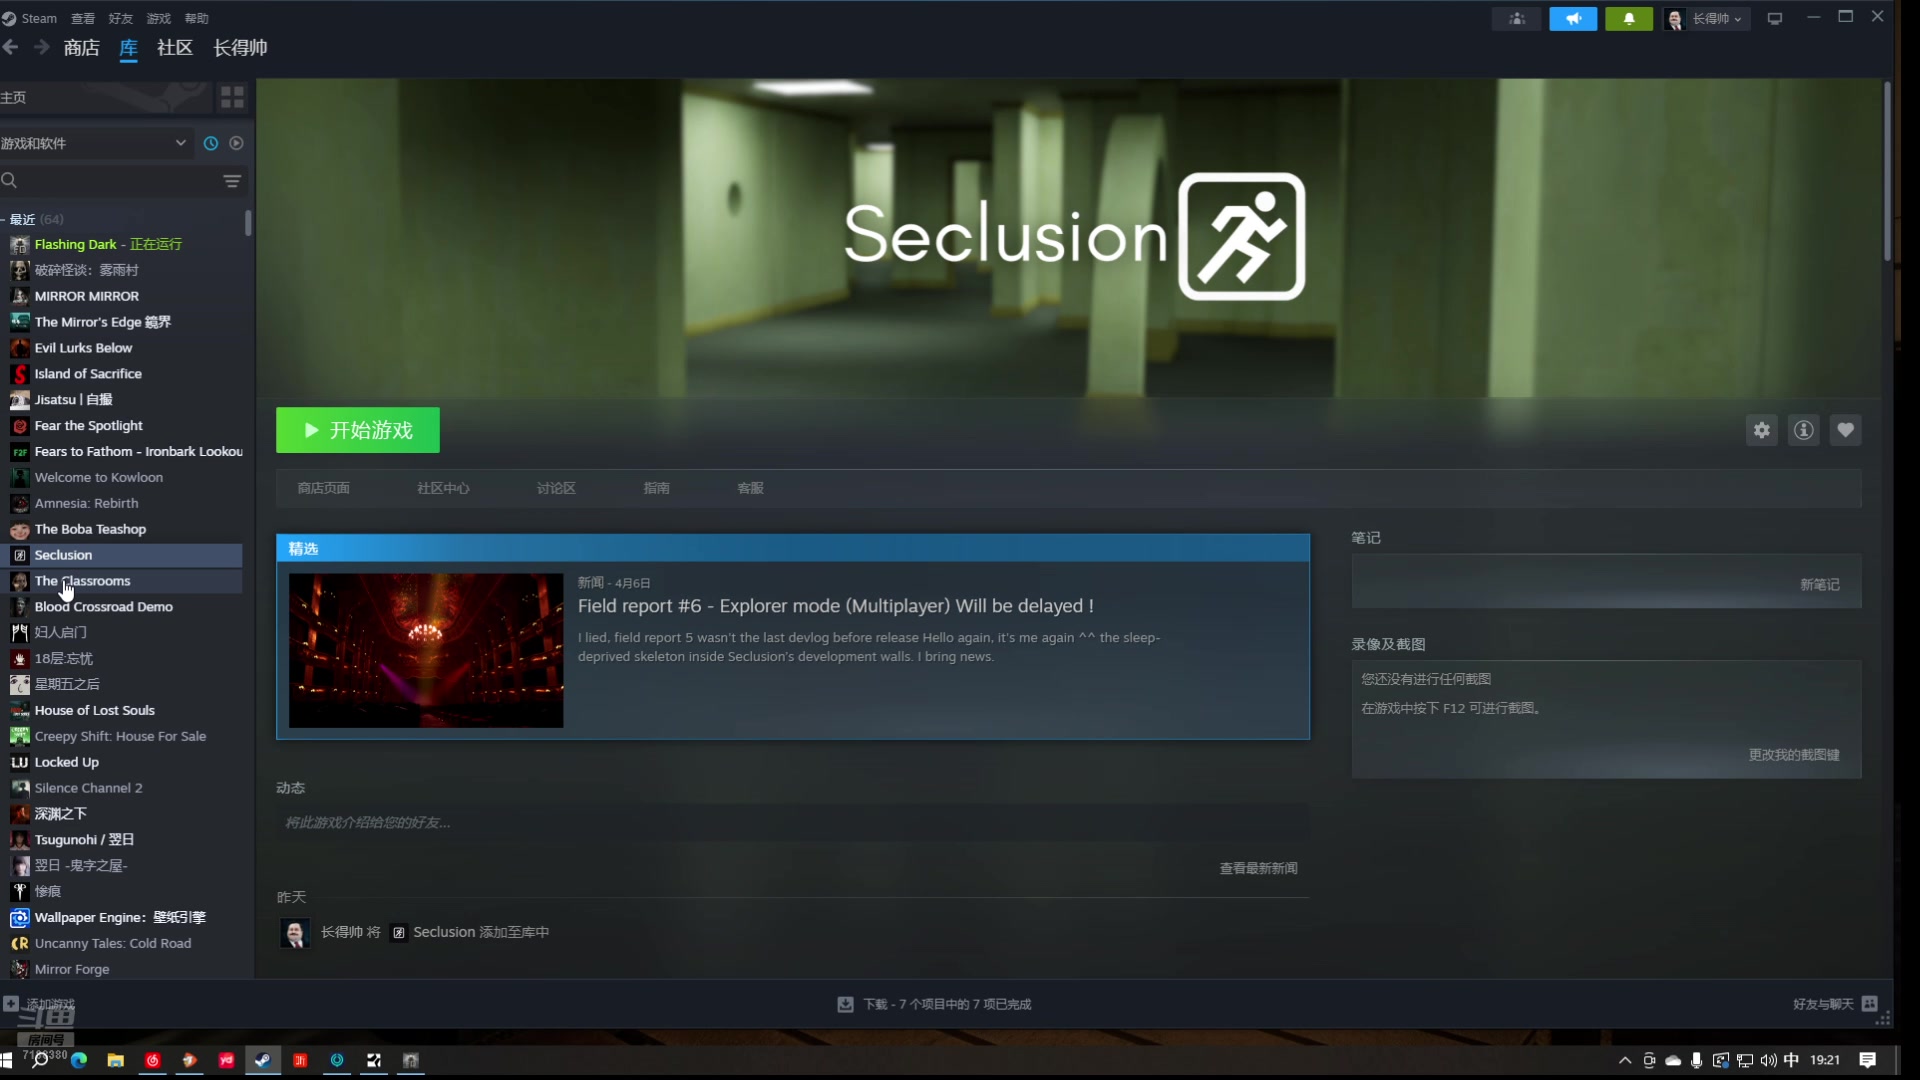
Task: Click the back navigation arrow
Action: pyautogui.click(x=11, y=47)
